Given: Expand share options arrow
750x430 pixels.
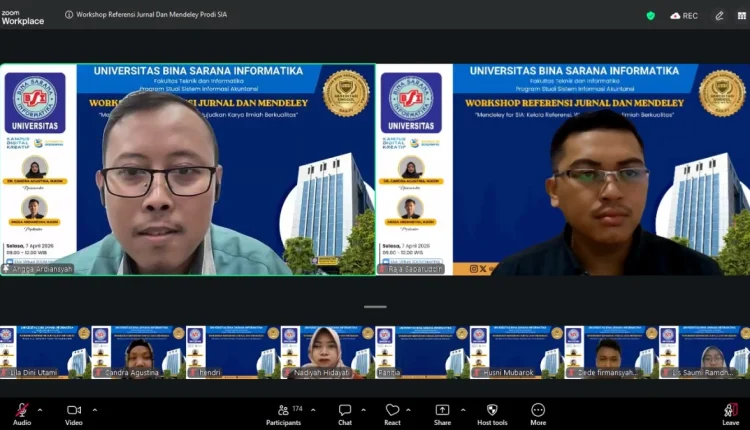Looking at the screenshot, I should (463, 410).
